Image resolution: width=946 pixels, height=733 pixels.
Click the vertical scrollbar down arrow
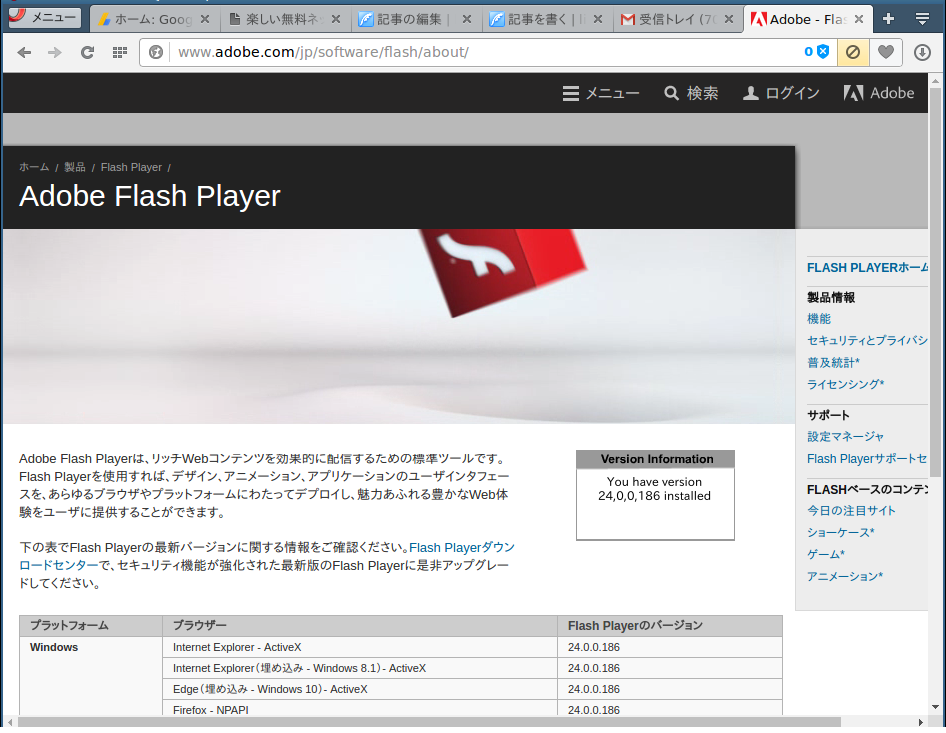coord(935,707)
